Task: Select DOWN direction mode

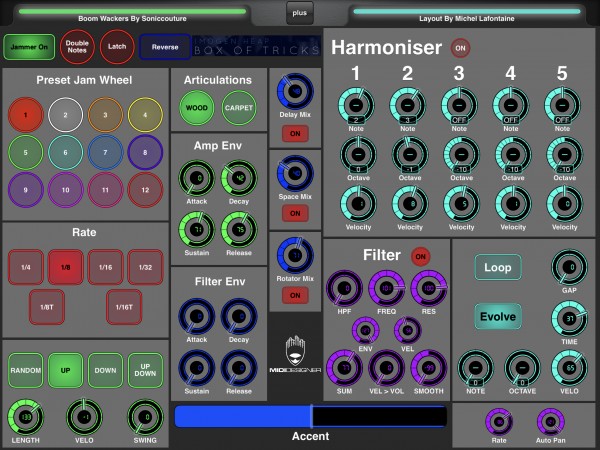Action: tap(105, 370)
